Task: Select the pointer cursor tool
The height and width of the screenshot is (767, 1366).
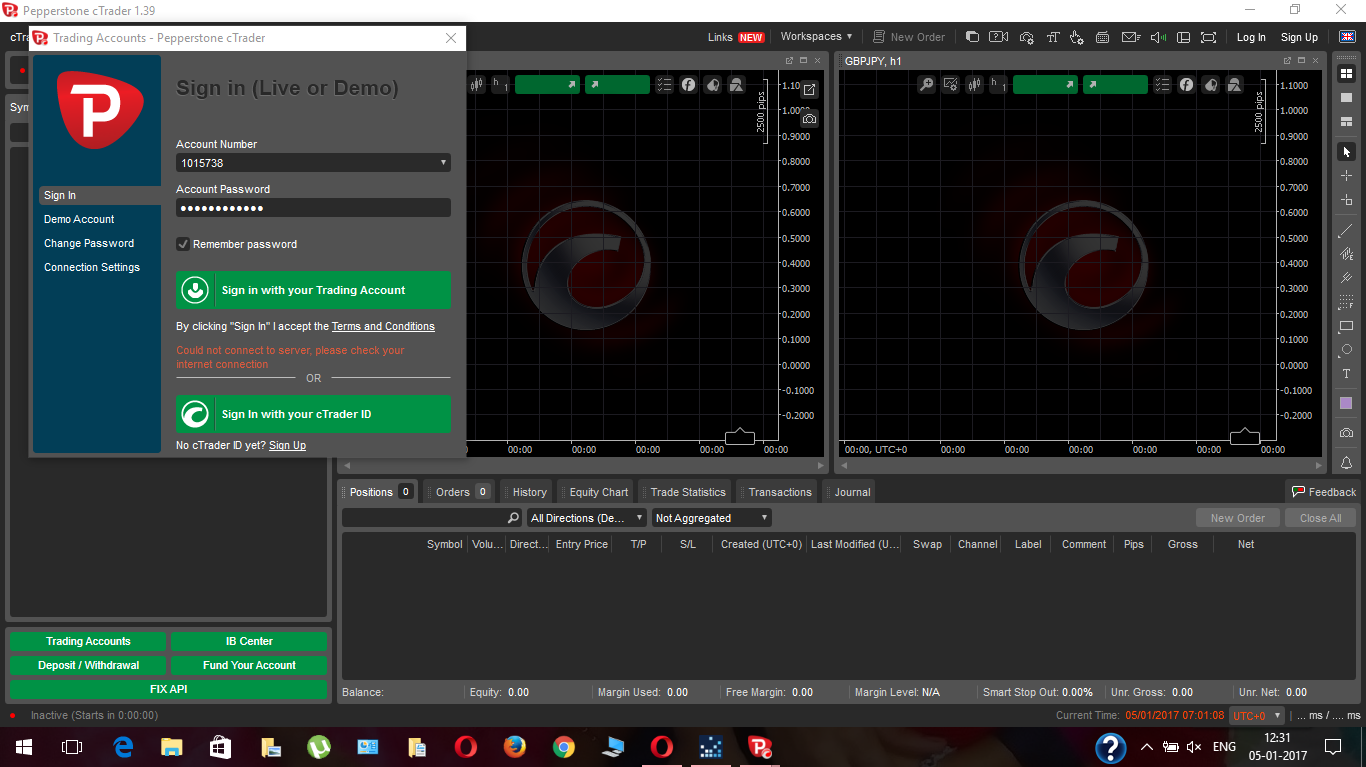Action: [1346, 152]
